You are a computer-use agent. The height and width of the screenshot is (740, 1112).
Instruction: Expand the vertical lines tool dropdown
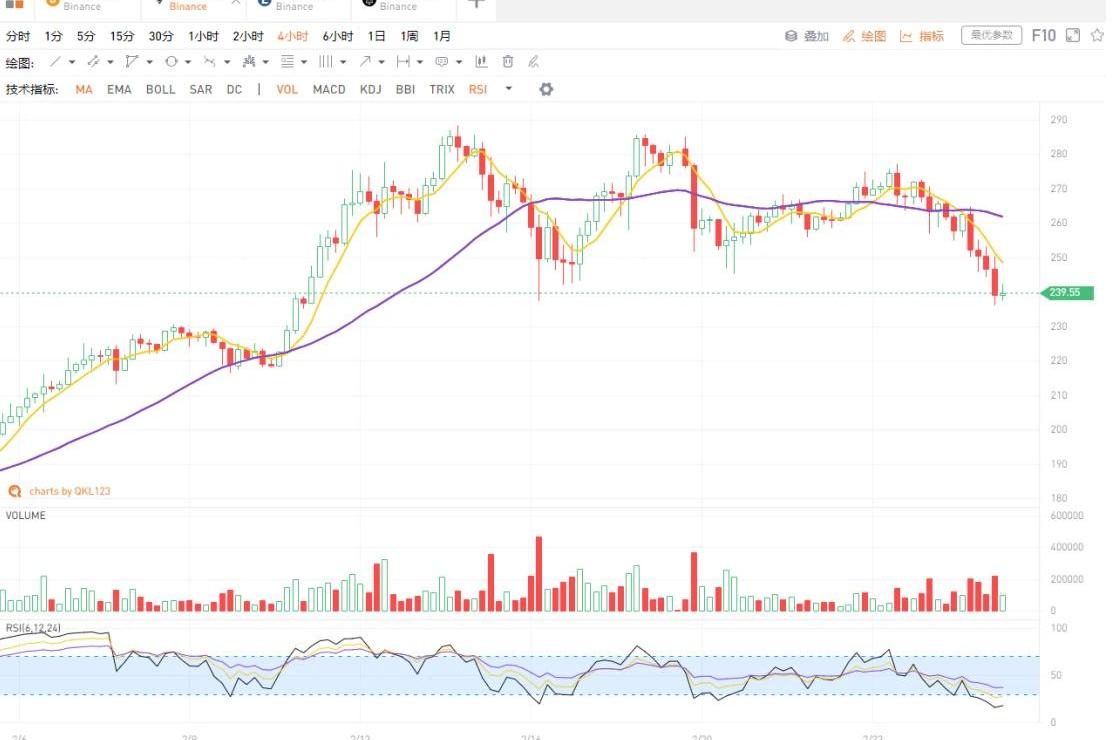point(342,62)
